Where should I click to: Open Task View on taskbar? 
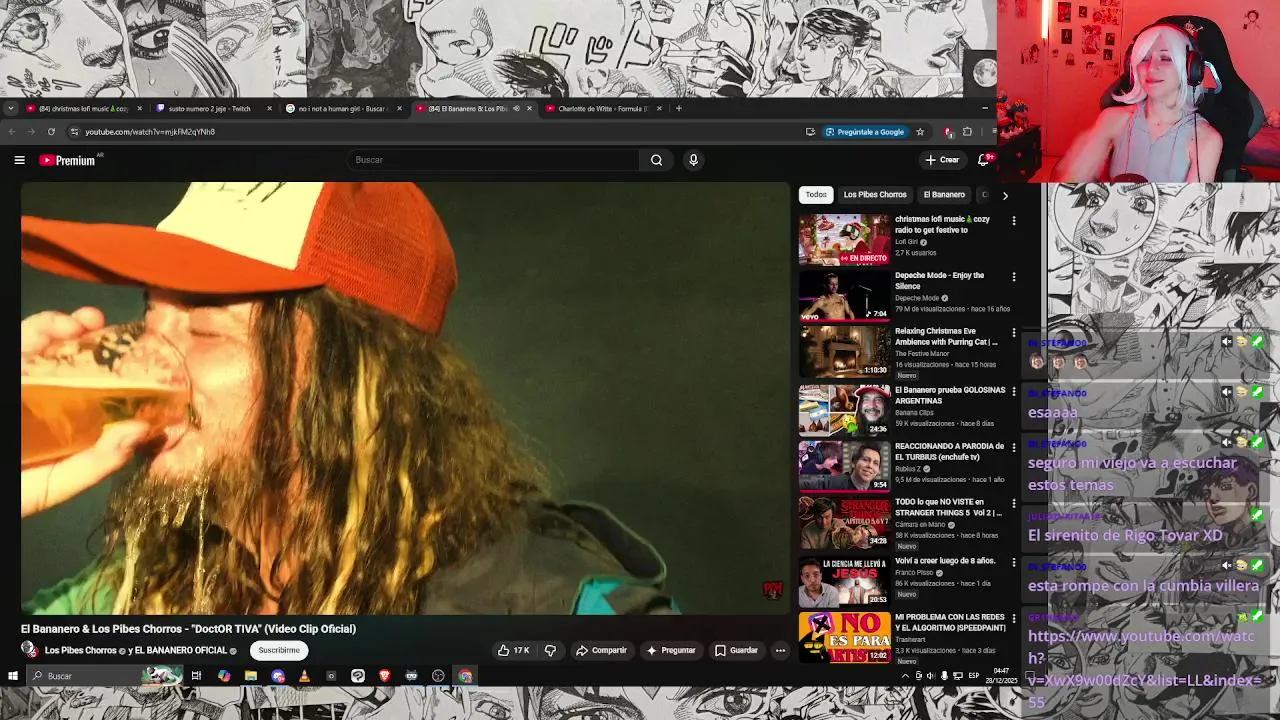coord(196,676)
